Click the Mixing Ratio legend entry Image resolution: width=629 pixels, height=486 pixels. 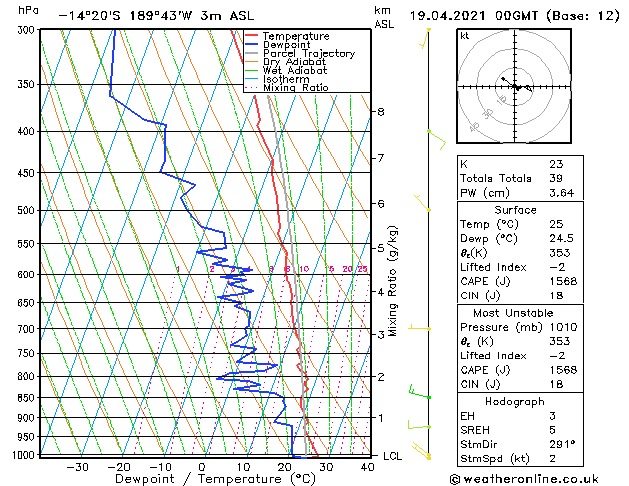click(287, 88)
